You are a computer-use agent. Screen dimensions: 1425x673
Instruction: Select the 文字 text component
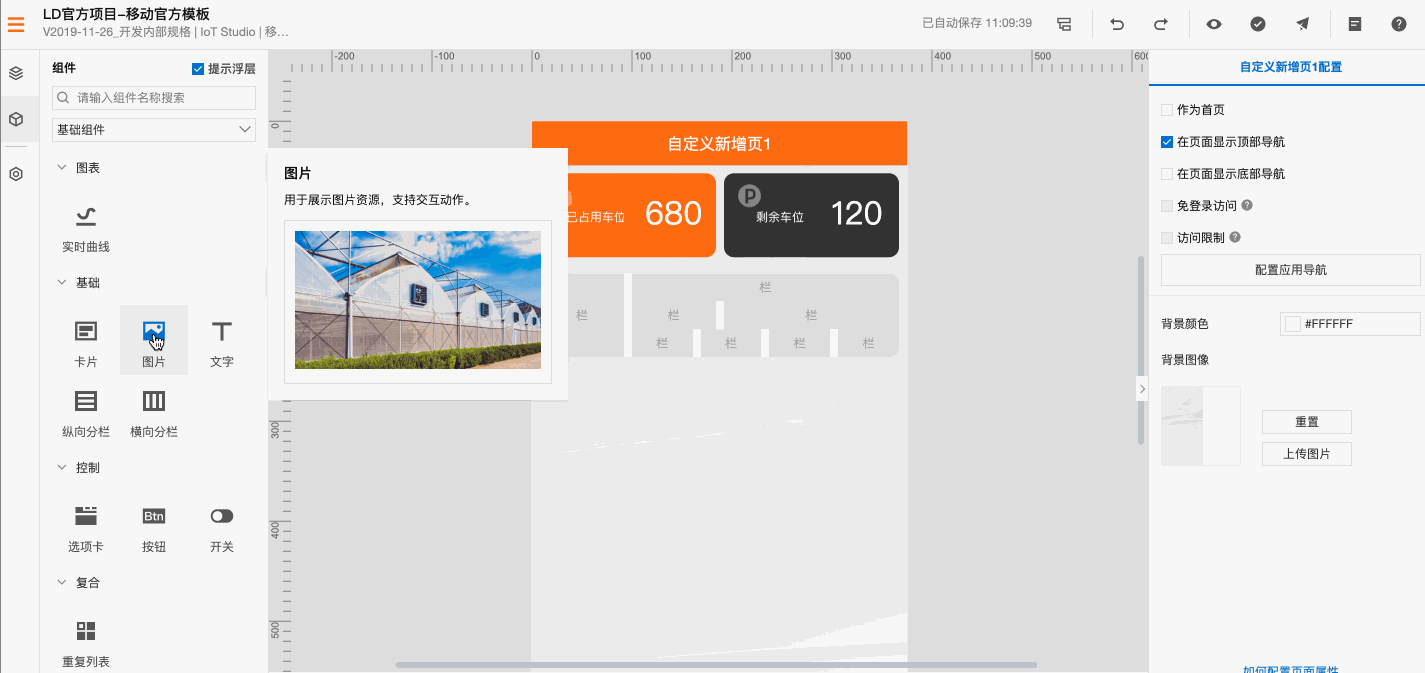(x=222, y=341)
